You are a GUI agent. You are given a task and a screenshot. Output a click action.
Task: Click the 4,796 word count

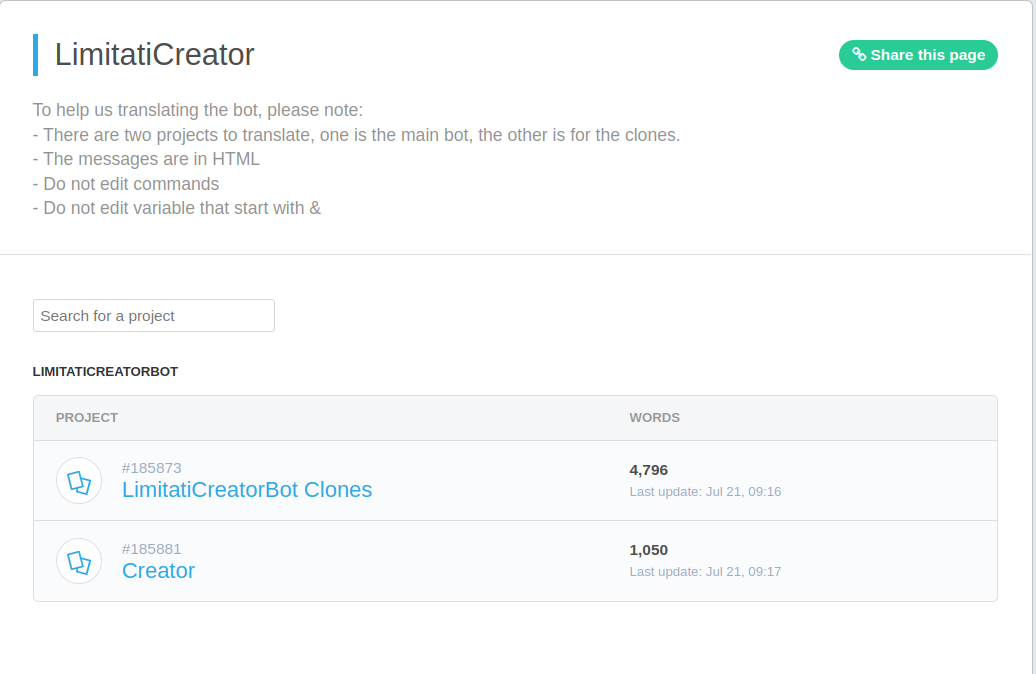pyautogui.click(x=649, y=470)
